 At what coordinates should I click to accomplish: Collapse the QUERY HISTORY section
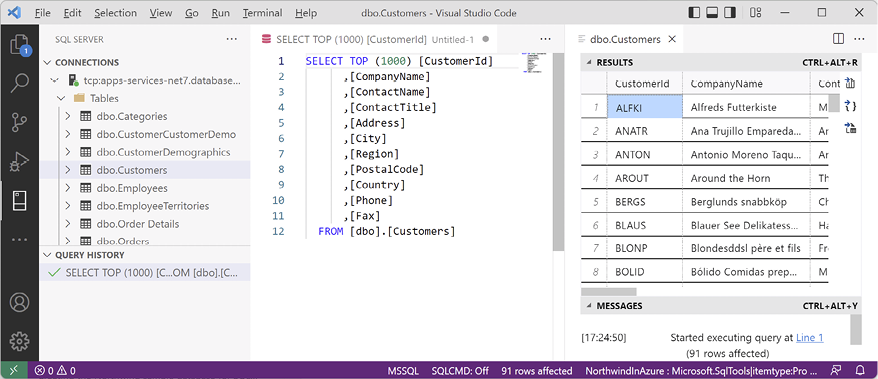tap(47, 255)
